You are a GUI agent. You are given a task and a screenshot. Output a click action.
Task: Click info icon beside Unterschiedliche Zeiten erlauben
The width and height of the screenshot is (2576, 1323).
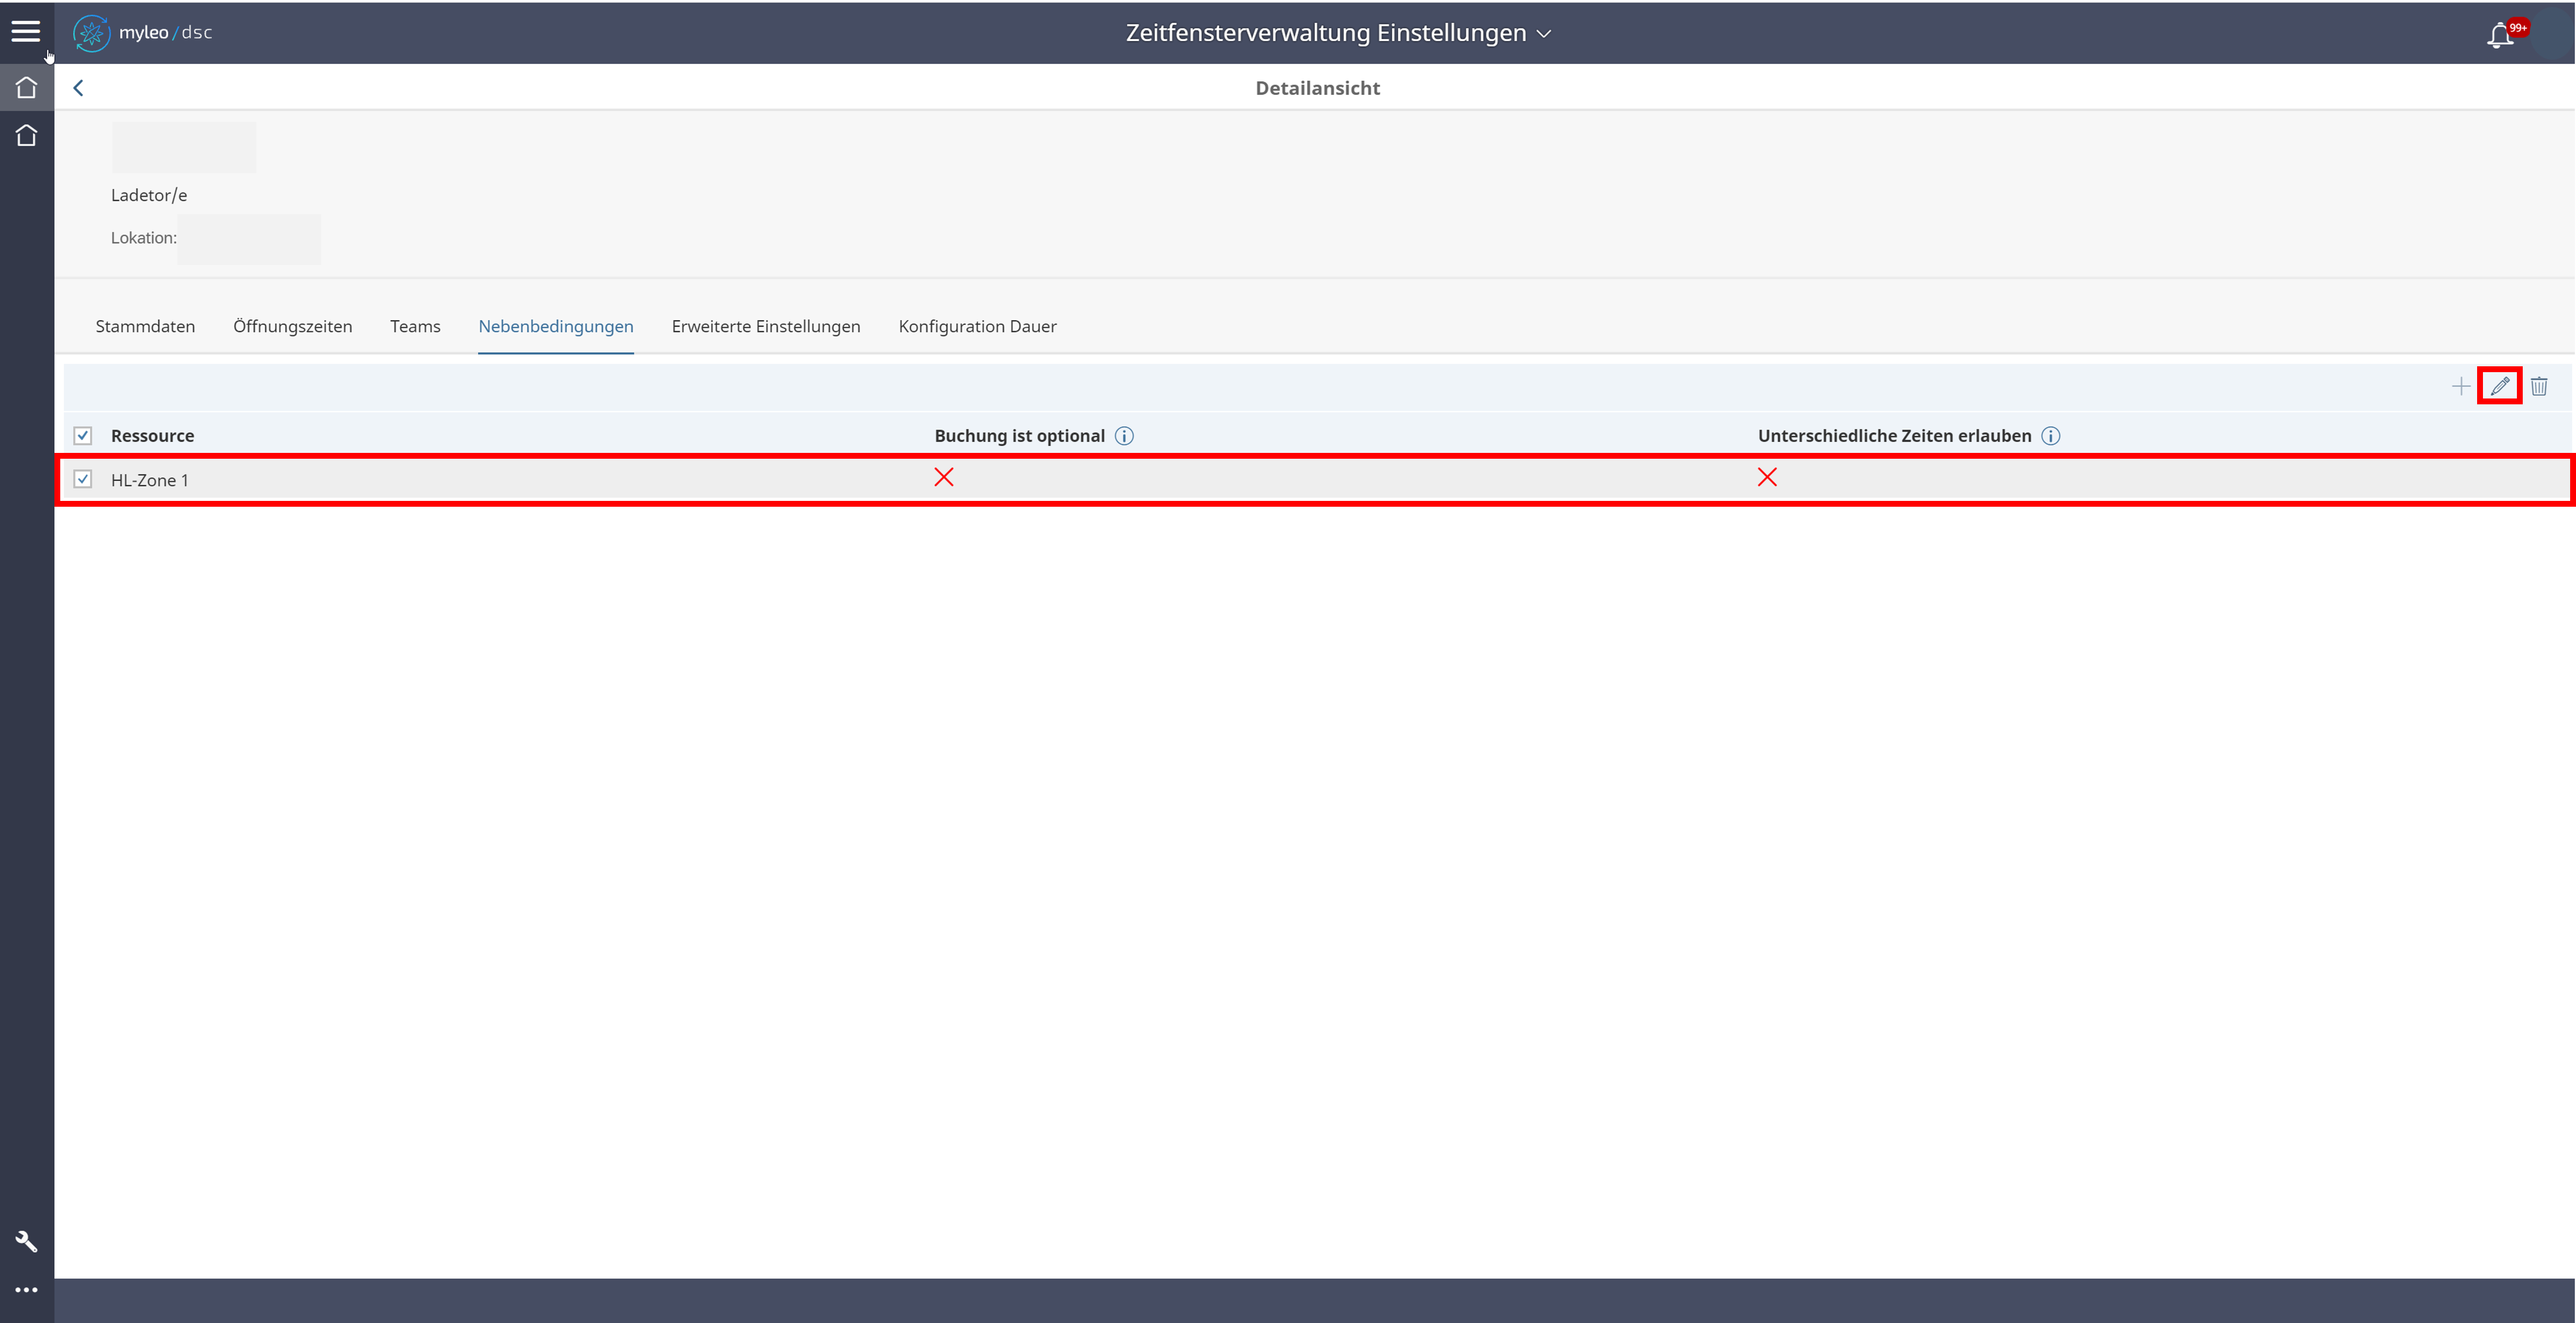coord(2050,436)
